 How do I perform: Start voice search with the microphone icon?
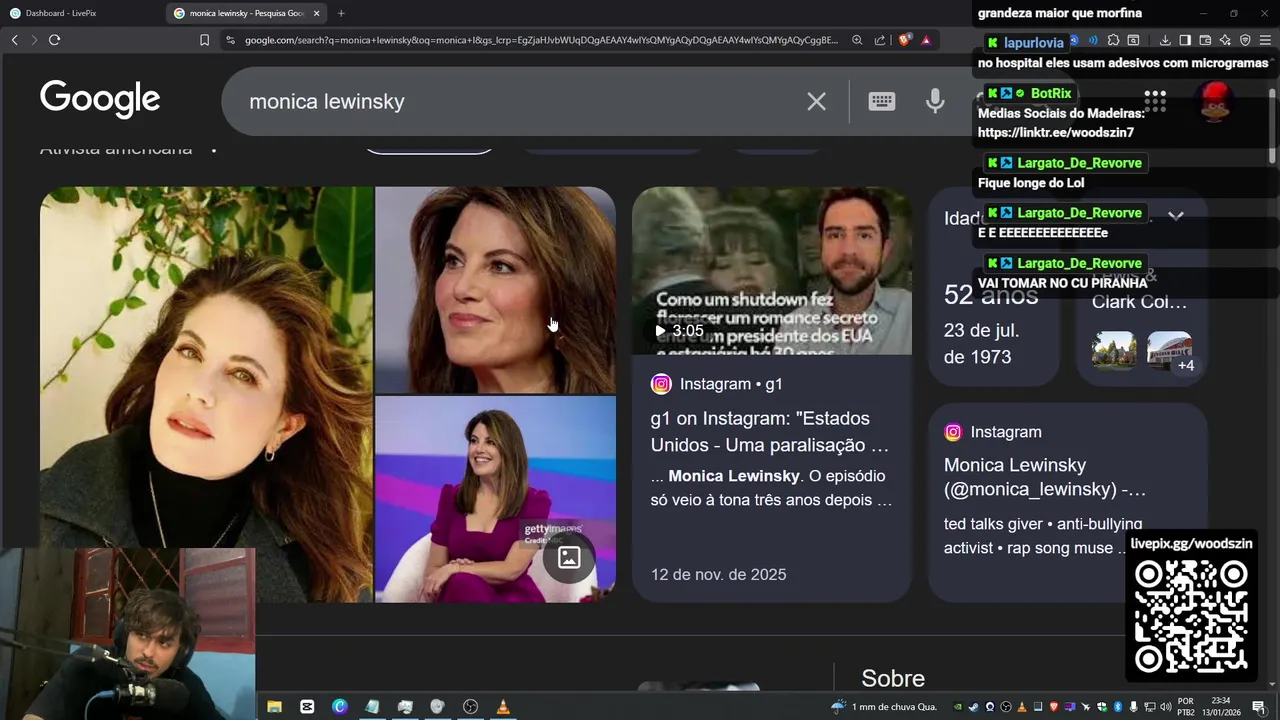(935, 101)
